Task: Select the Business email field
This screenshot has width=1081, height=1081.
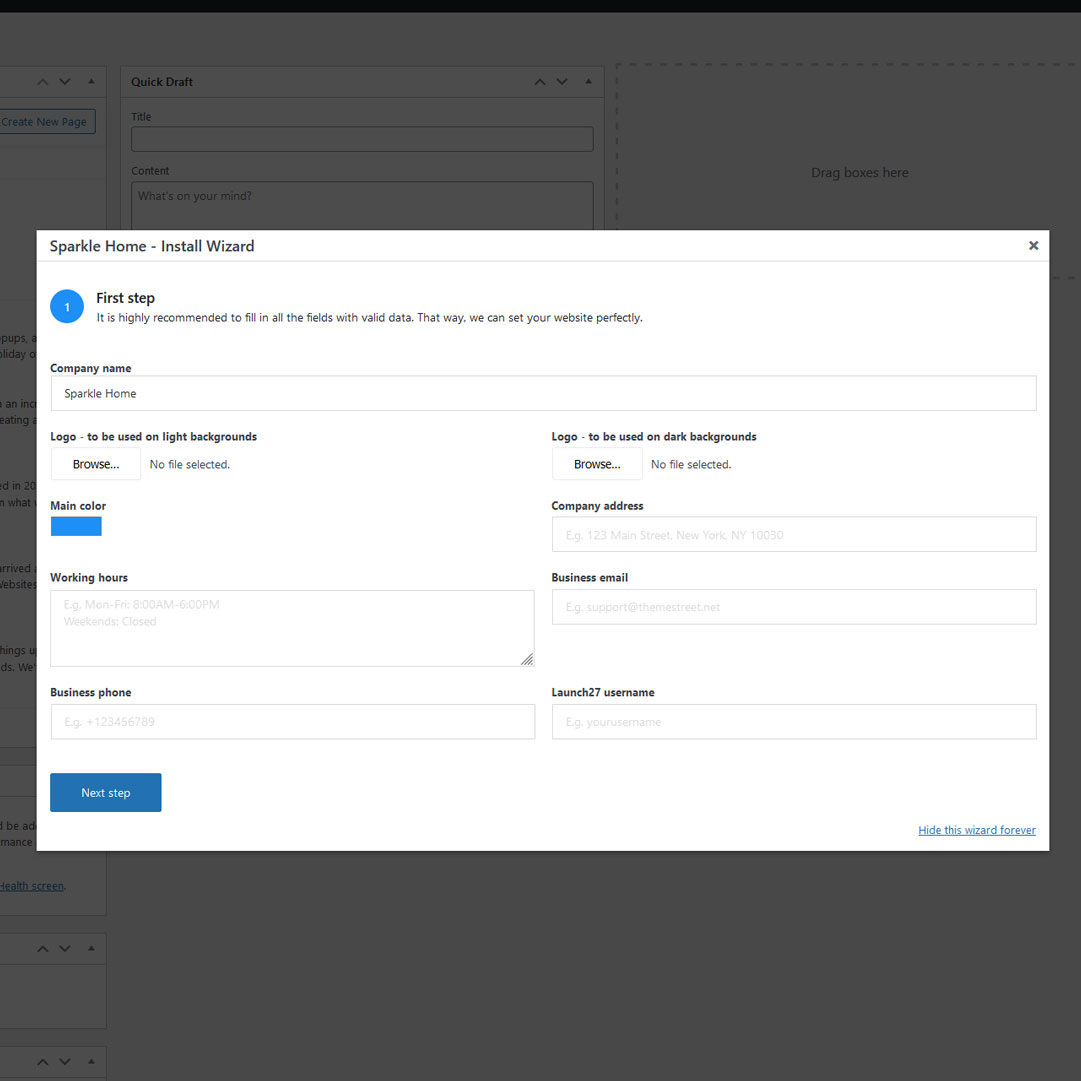Action: point(793,607)
